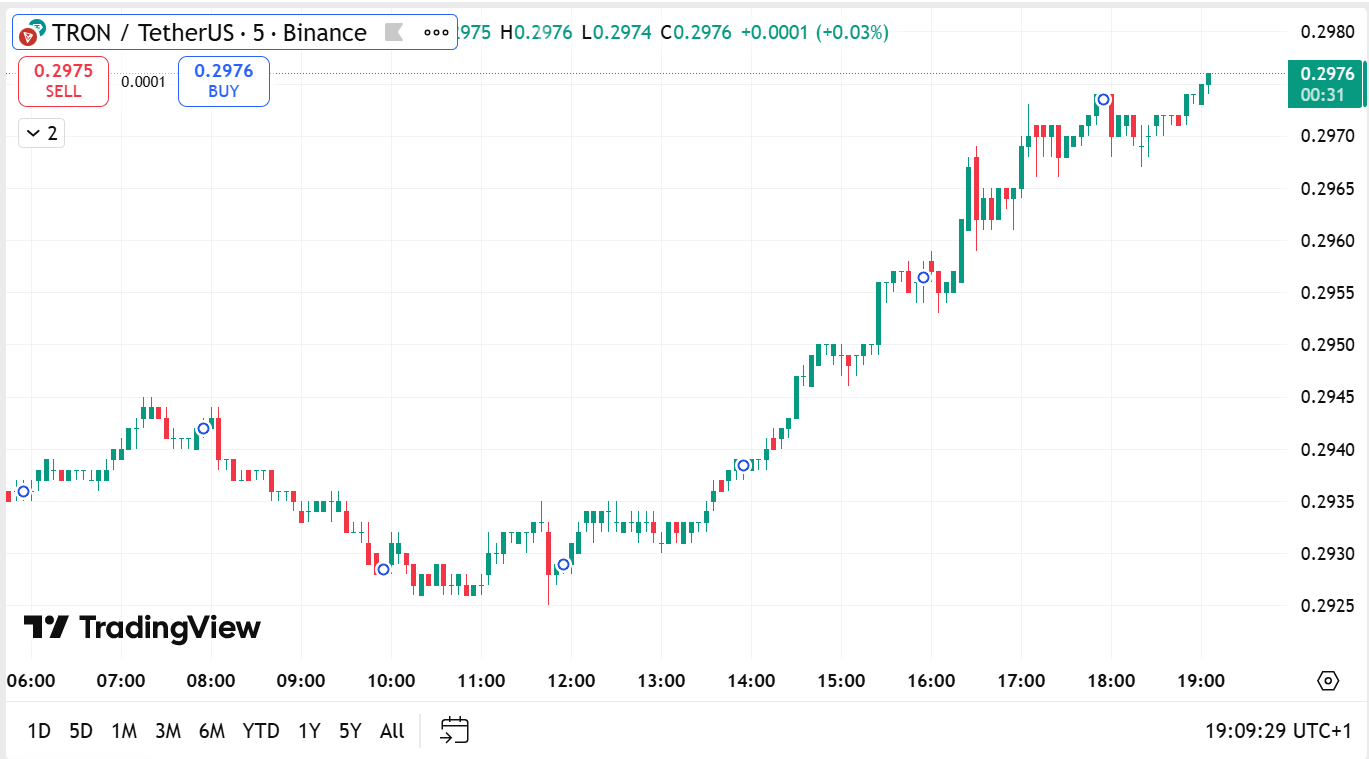1369x759 pixels.
Task: Open chart settings hexagon icon
Action: click(1327, 681)
